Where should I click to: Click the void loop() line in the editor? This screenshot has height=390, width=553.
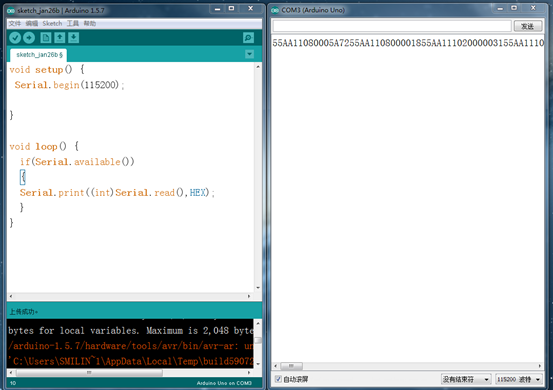(44, 146)
